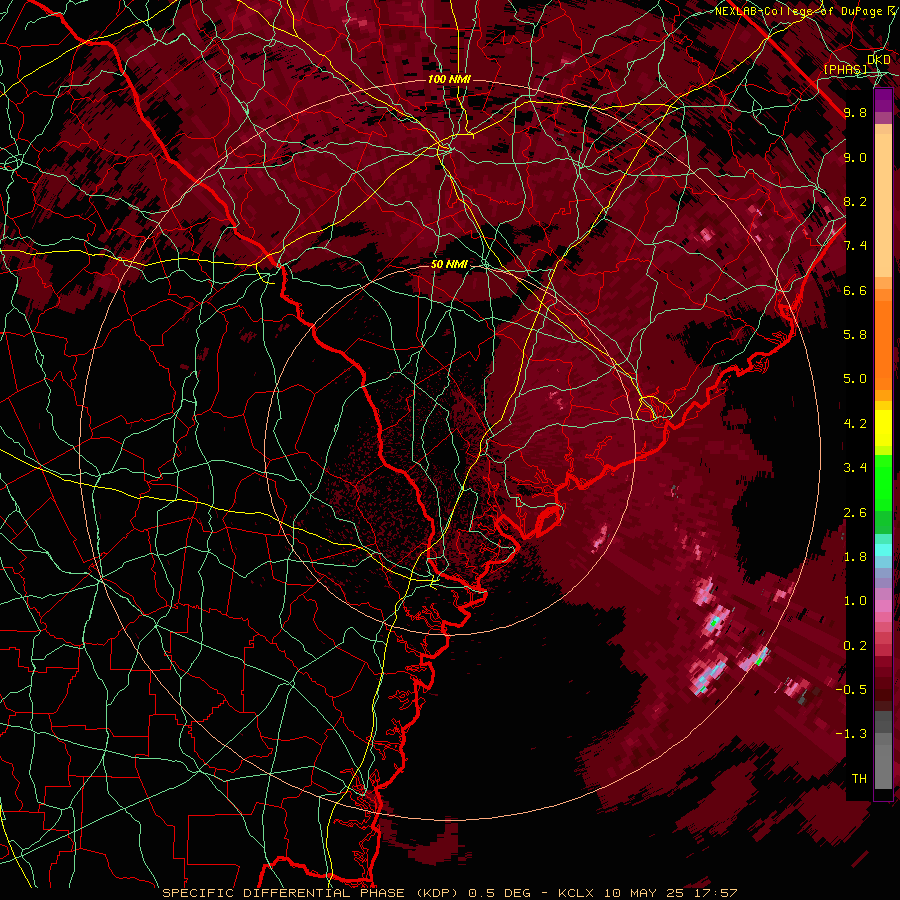
Task: Click the 1.8 value on the scale
Action: (x=855, y=557)
